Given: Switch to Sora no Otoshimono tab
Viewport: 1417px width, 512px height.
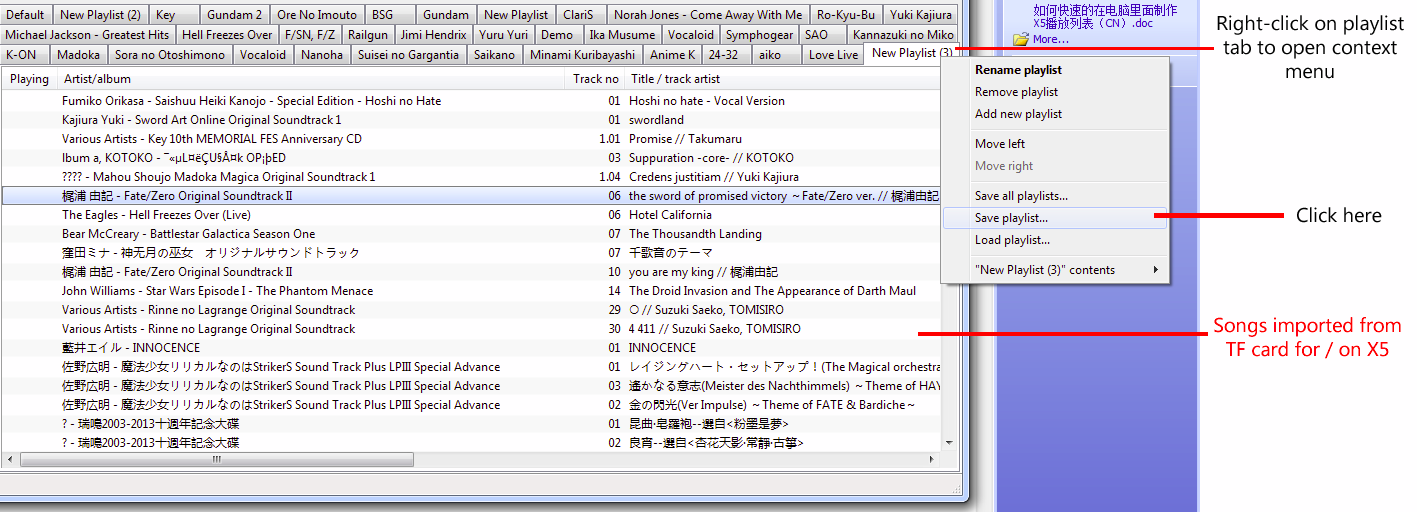Looking at the screenshot, I should (x=169, y=55).
